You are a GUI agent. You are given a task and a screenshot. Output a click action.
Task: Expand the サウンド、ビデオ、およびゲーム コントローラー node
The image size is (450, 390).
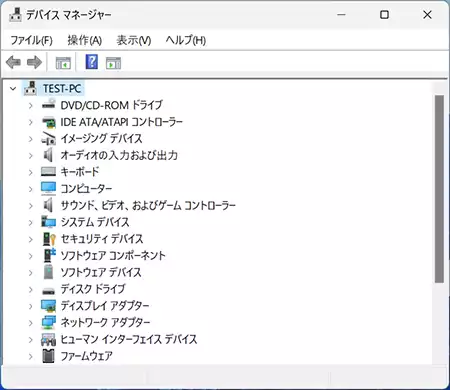point(31,206)
